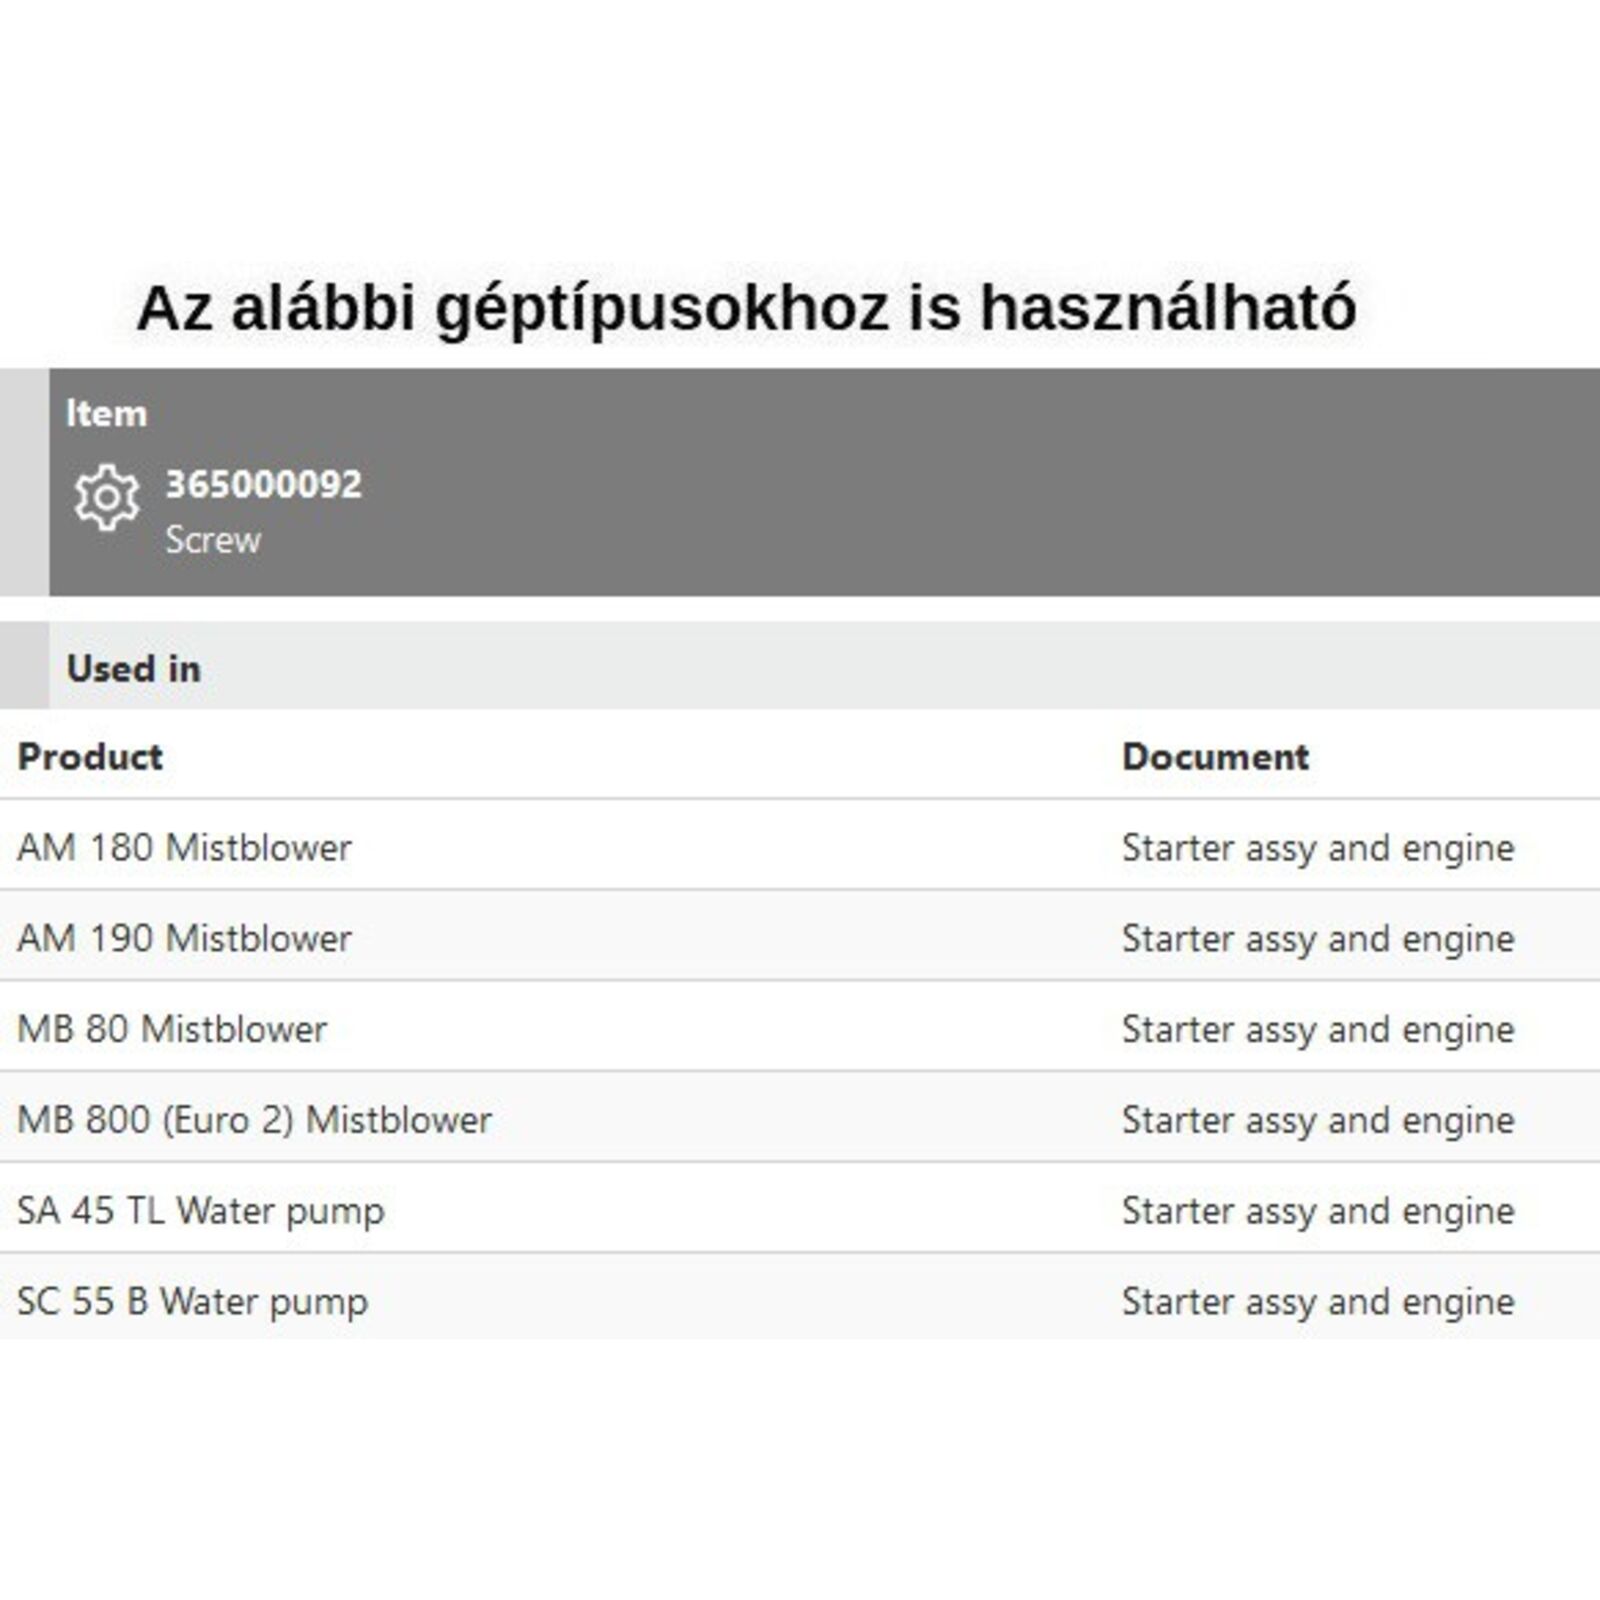View Starter assy document for SA 45 TL
This screenshot has height=1600, width=1600.
point(1318,1211)
